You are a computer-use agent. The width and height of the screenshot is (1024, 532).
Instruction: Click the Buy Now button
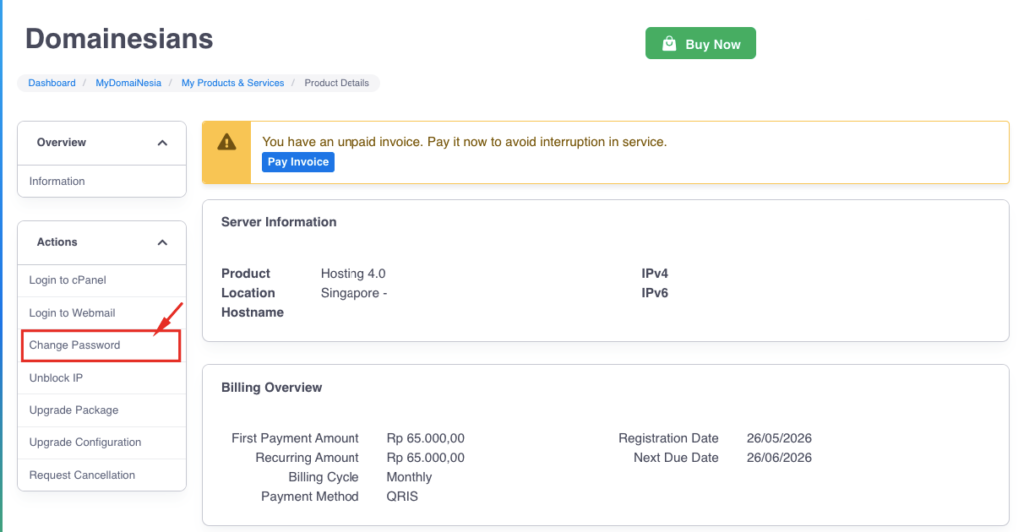[x=700, y=44]
